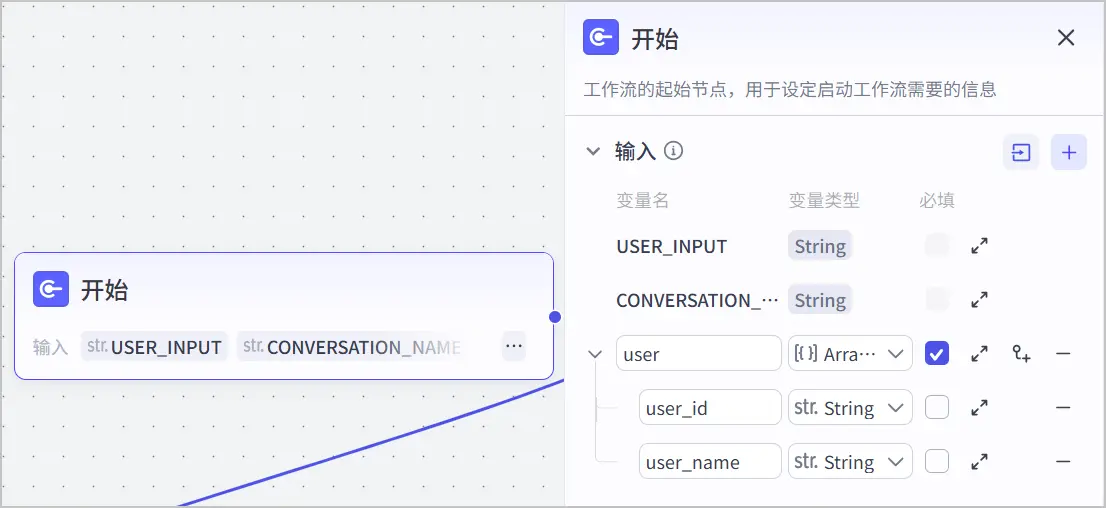1106x508 pixels.
Task: Click the 输入 section heading in the panel
Action: coord(636,151)
